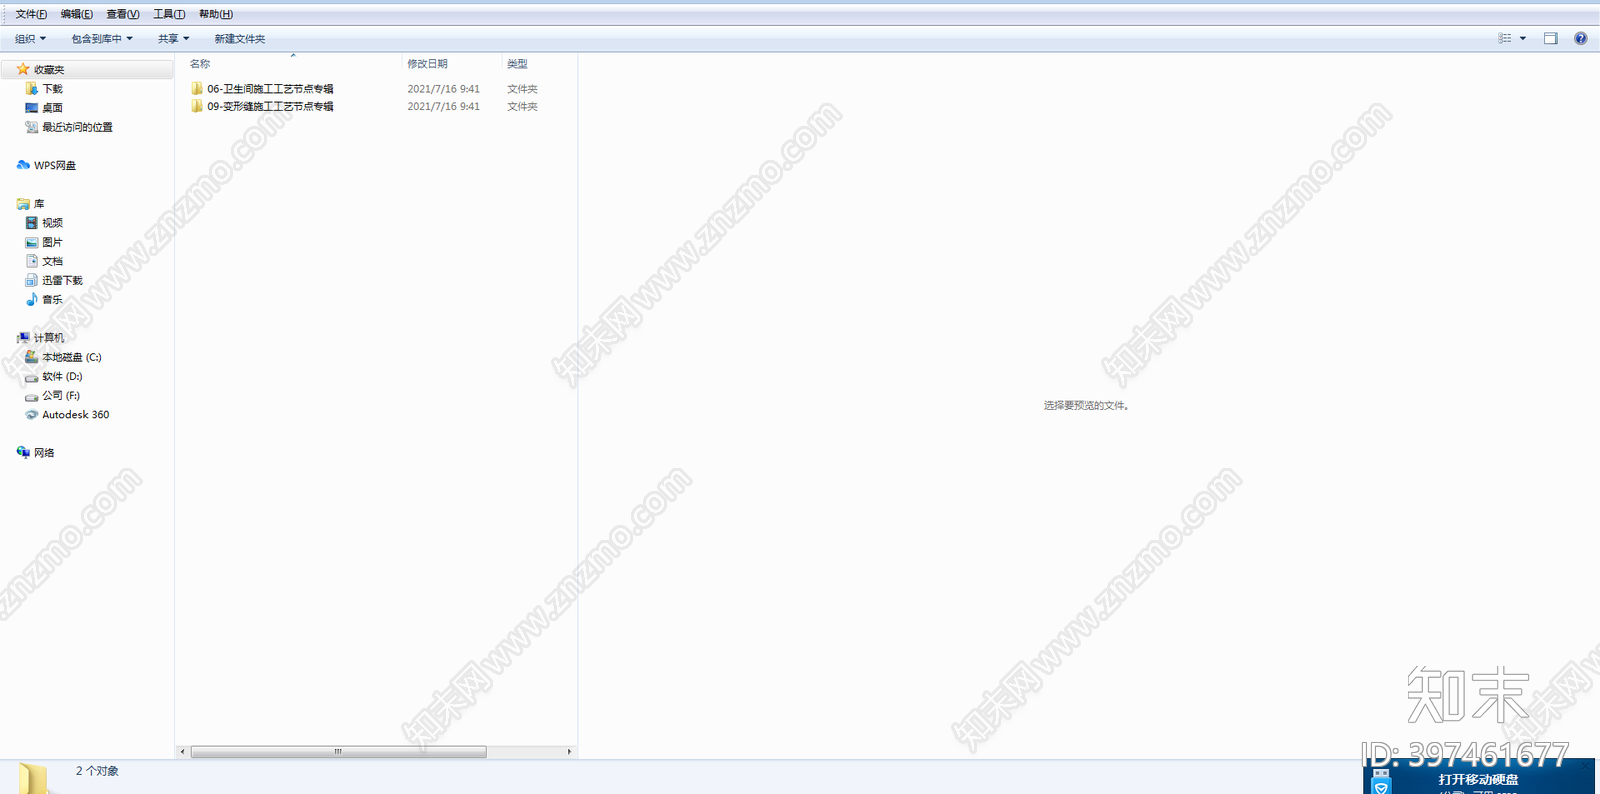The height and width of the screenshot is (794, 1600).
Task: Click the help question mark icon
Action: pos(1580,38)
